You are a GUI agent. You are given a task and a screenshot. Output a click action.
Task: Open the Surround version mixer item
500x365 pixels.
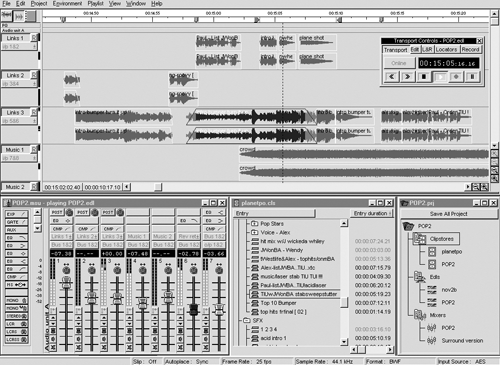coord(462,341)
